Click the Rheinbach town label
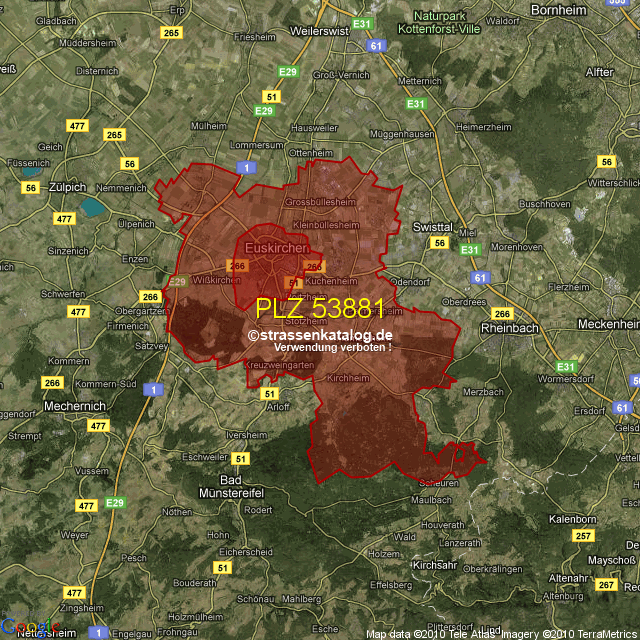Screen dimensions: 640x640 [x=508, y=328]
